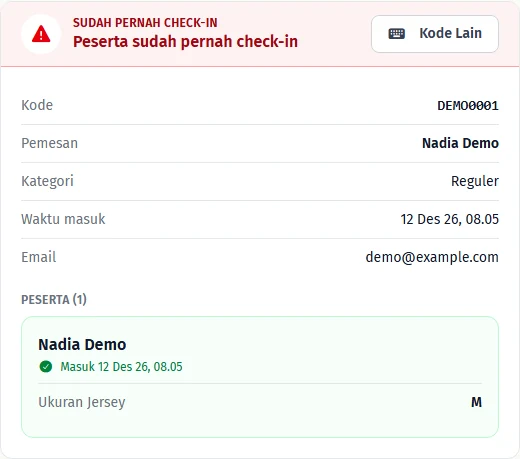Click the PESERTA (1) section heading
Viewport: 520px width, 459px height.
pyautogui.click(x=54, y=299)
